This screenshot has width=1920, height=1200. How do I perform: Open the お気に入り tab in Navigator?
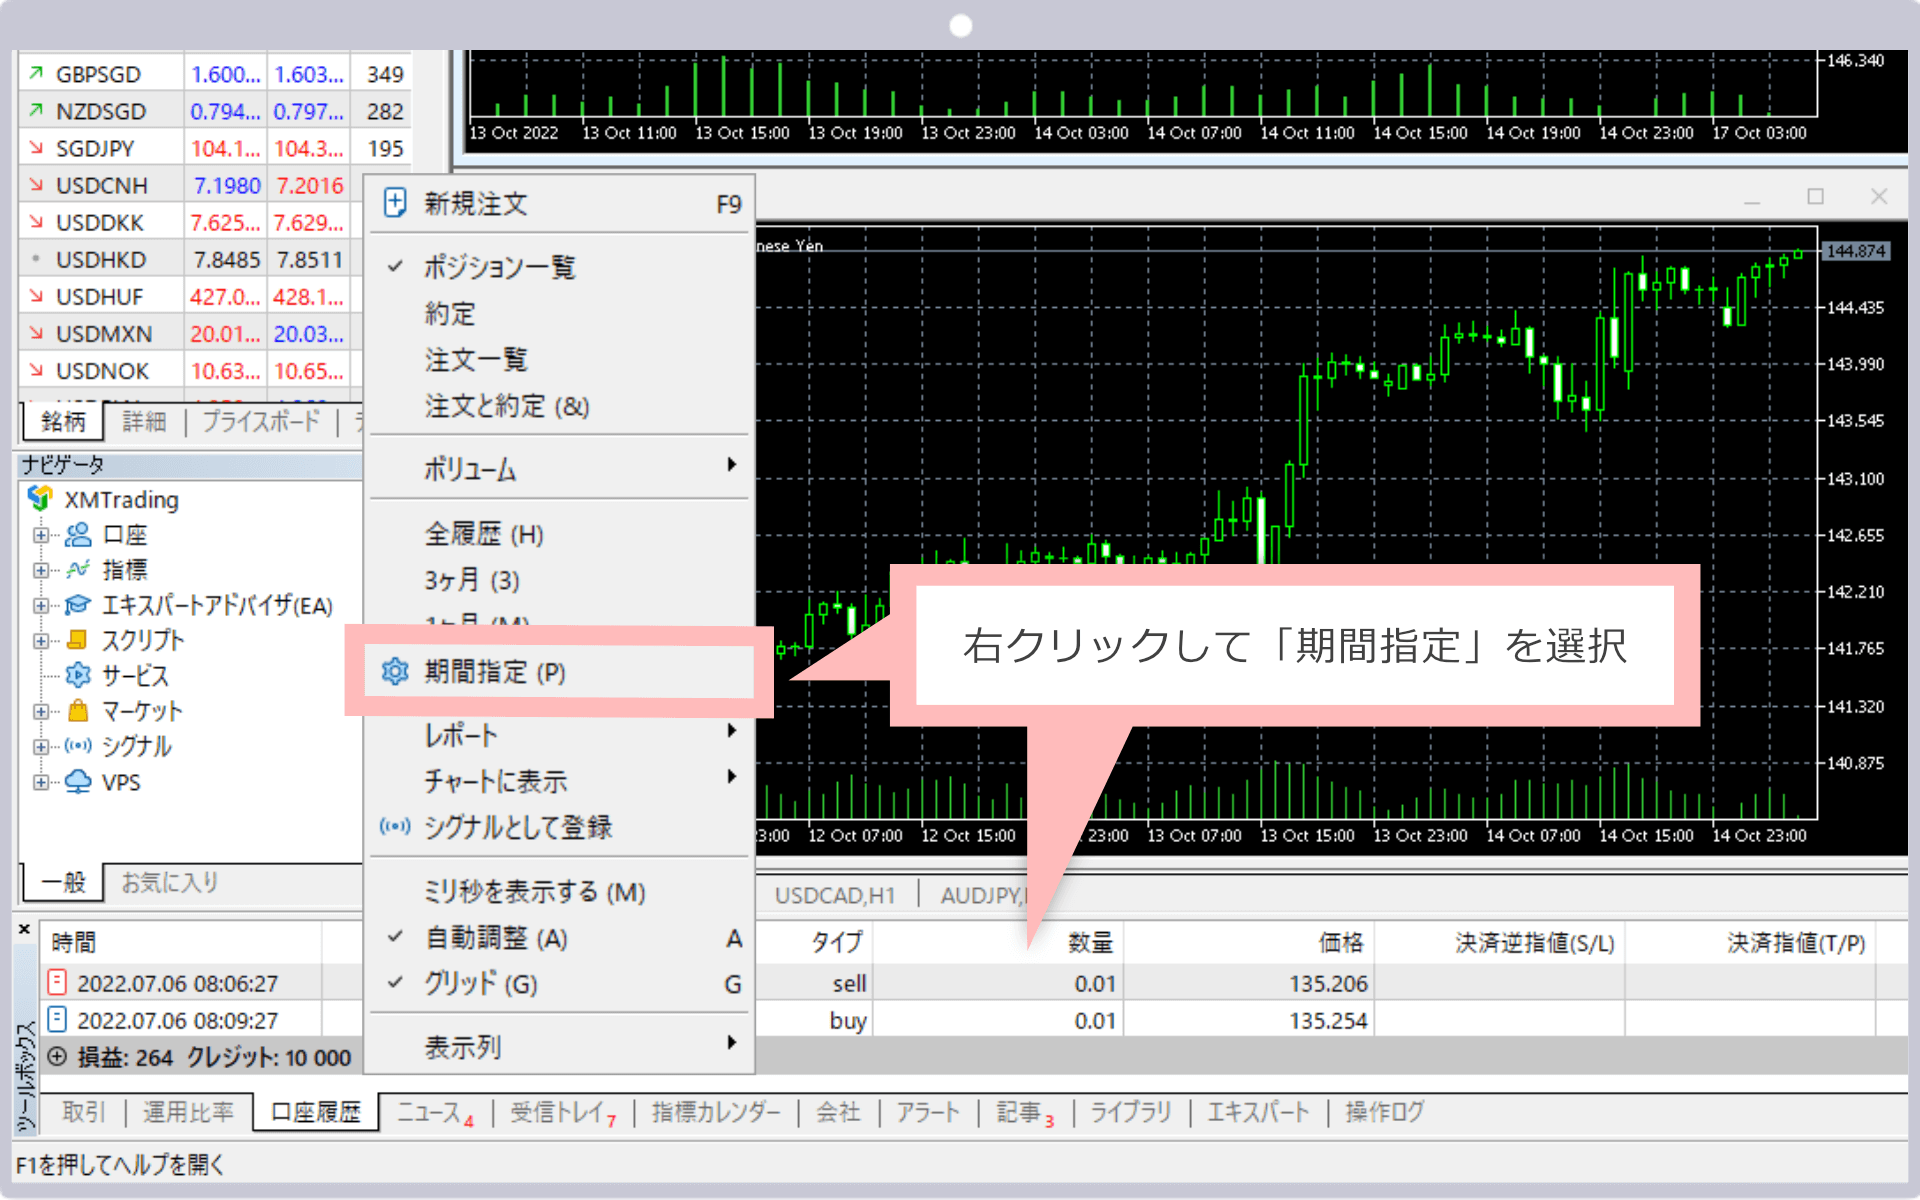tap(169, 882)
